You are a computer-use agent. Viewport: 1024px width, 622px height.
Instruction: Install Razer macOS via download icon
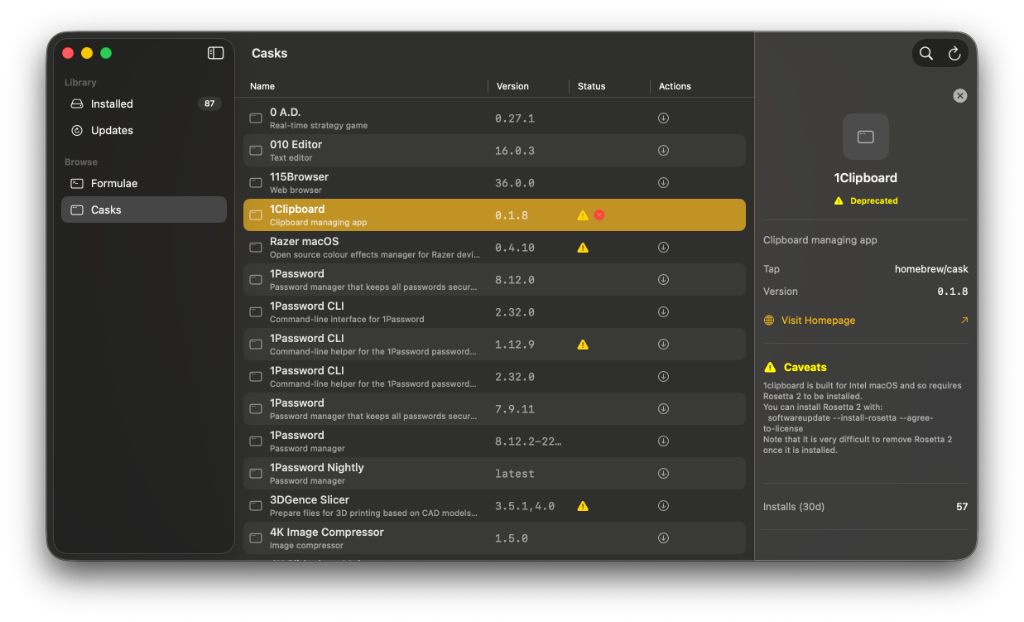tap(663, 248)
